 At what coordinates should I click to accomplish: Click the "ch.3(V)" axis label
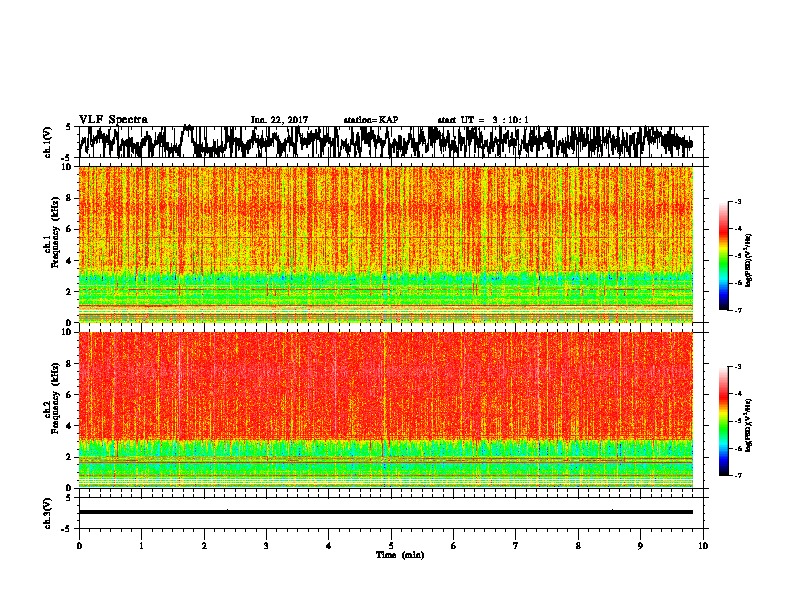click(x=48, y=513)
